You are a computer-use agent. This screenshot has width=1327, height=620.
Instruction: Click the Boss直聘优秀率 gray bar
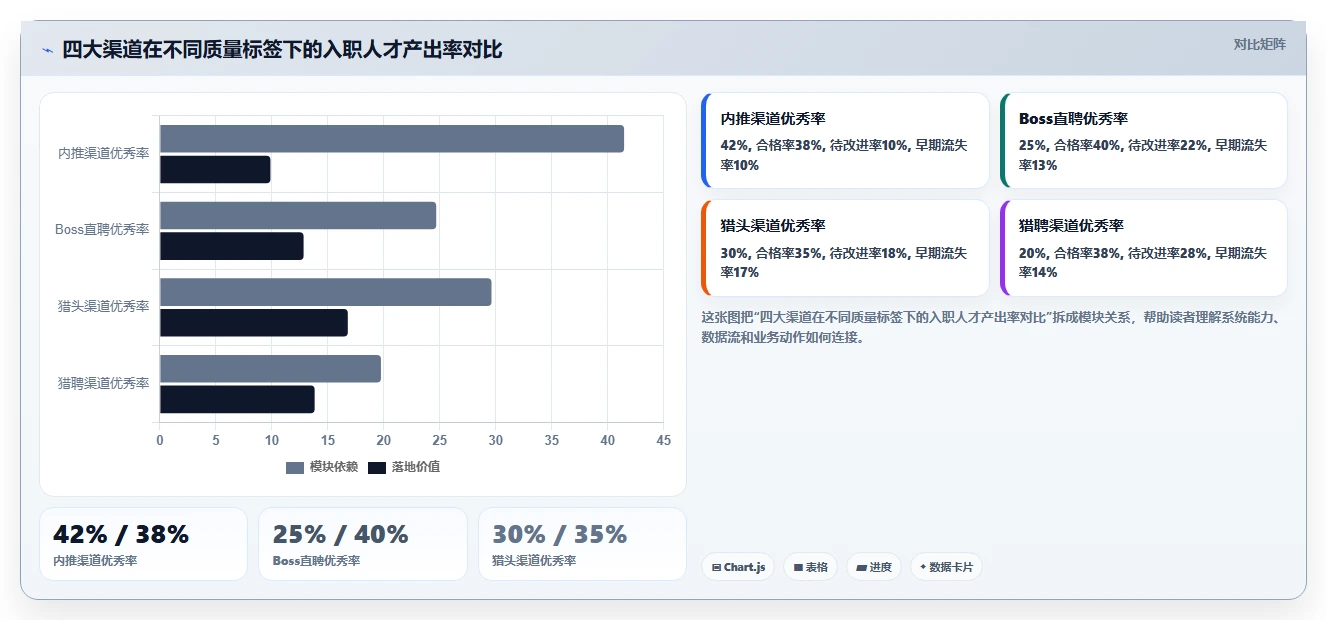coord(298,215)
